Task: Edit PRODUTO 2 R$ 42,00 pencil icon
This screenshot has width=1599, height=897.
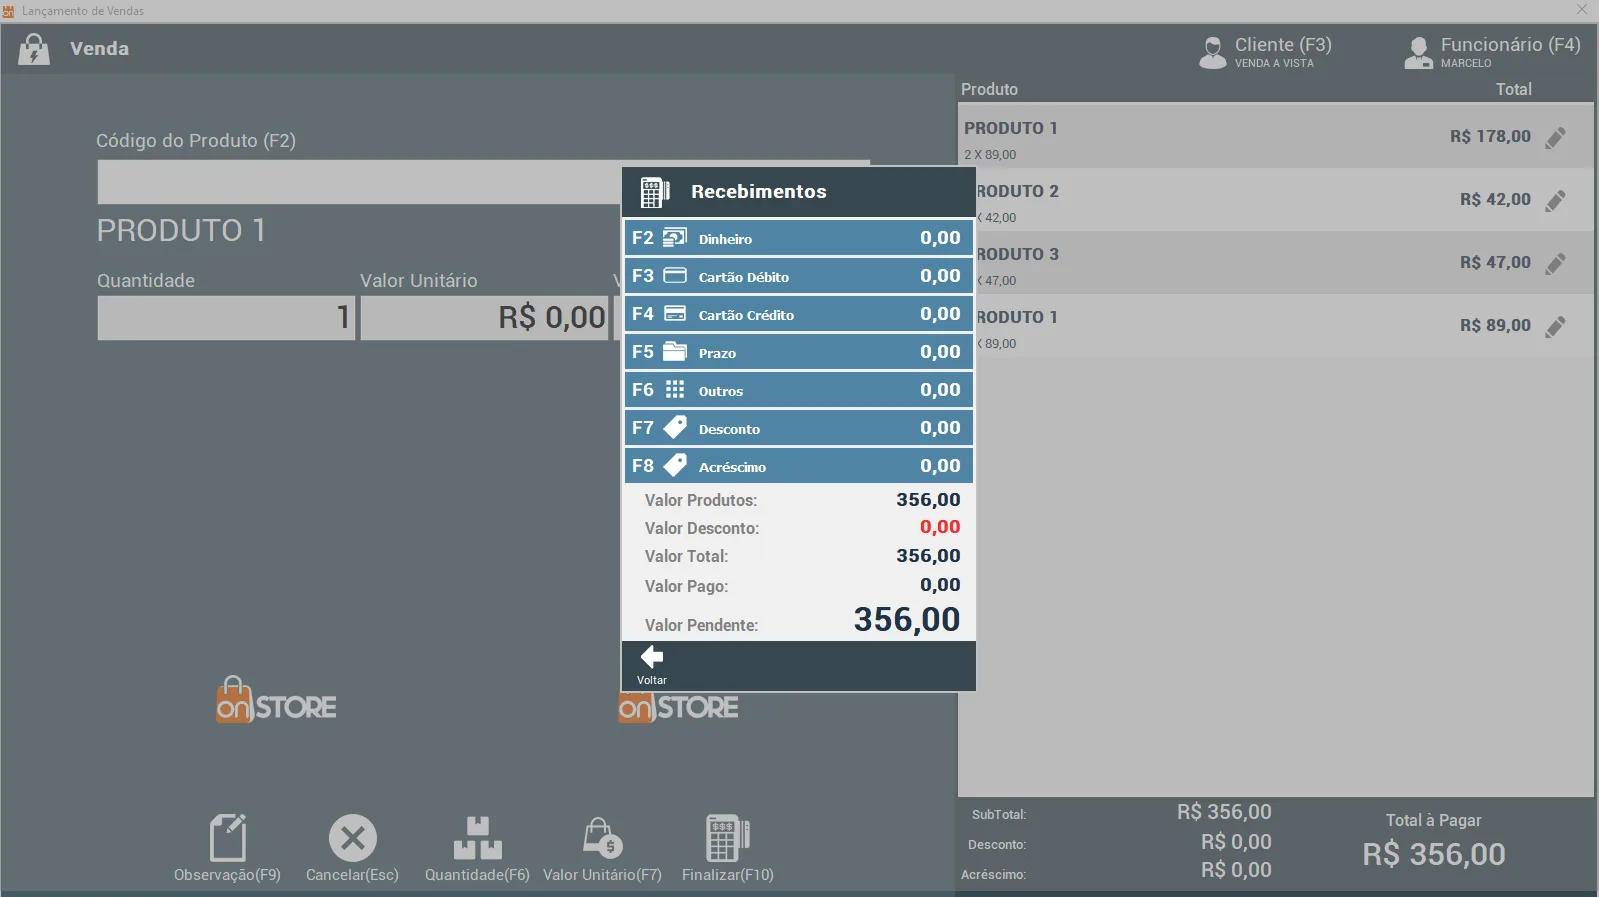Action: click(1556, 200)
